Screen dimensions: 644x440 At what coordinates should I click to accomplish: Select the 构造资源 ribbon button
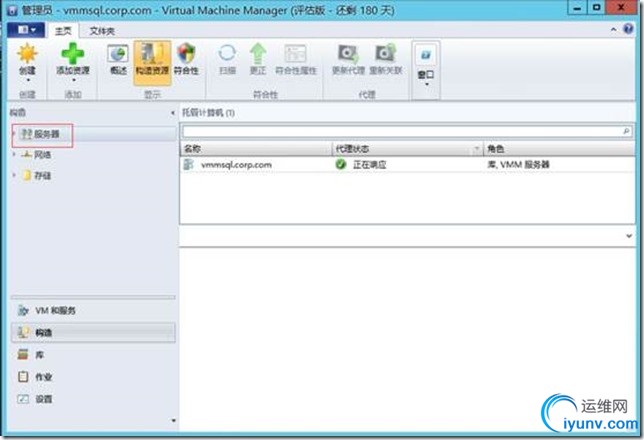pyautogui.click(x=152, y=63)
